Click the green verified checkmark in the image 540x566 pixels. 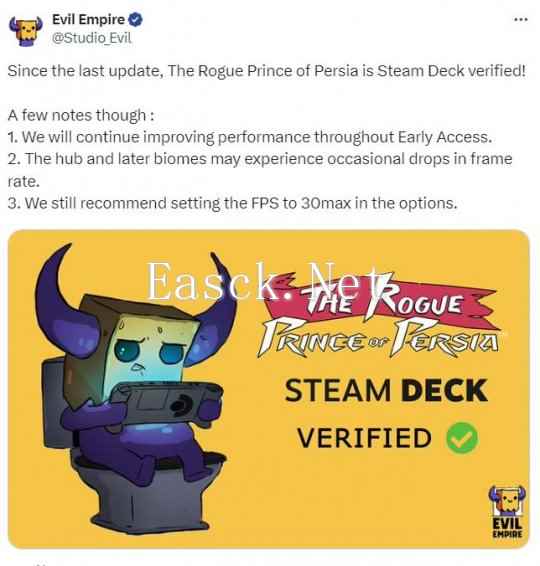tap(462, 438)
